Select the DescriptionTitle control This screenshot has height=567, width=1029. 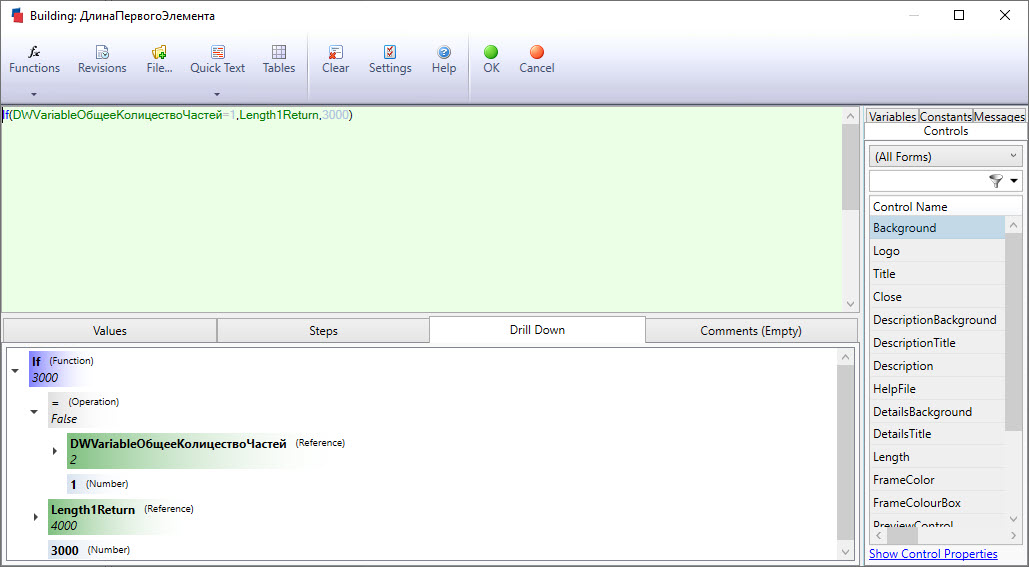point(937,343)
